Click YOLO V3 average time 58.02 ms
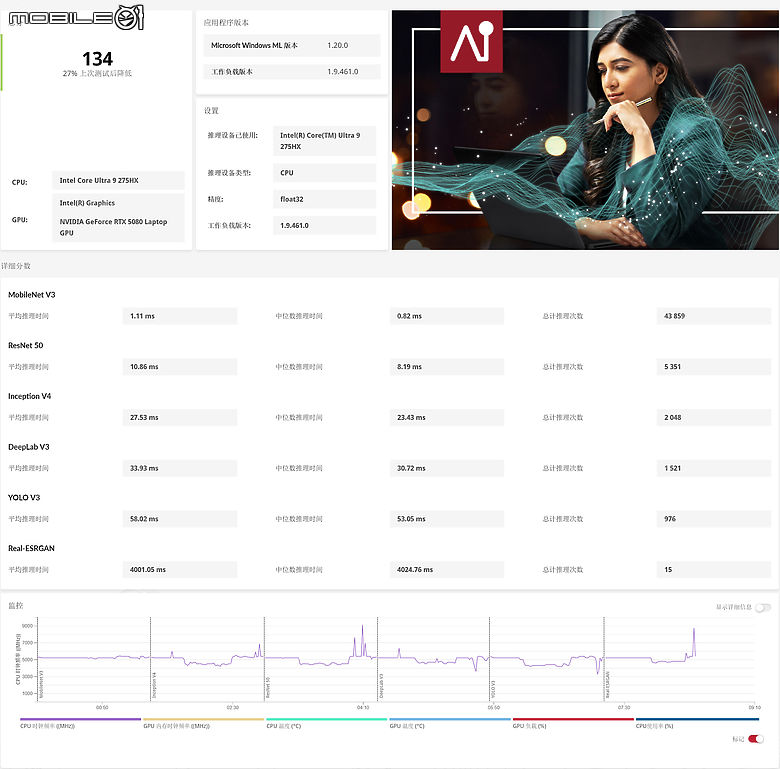 click(180, 519)
